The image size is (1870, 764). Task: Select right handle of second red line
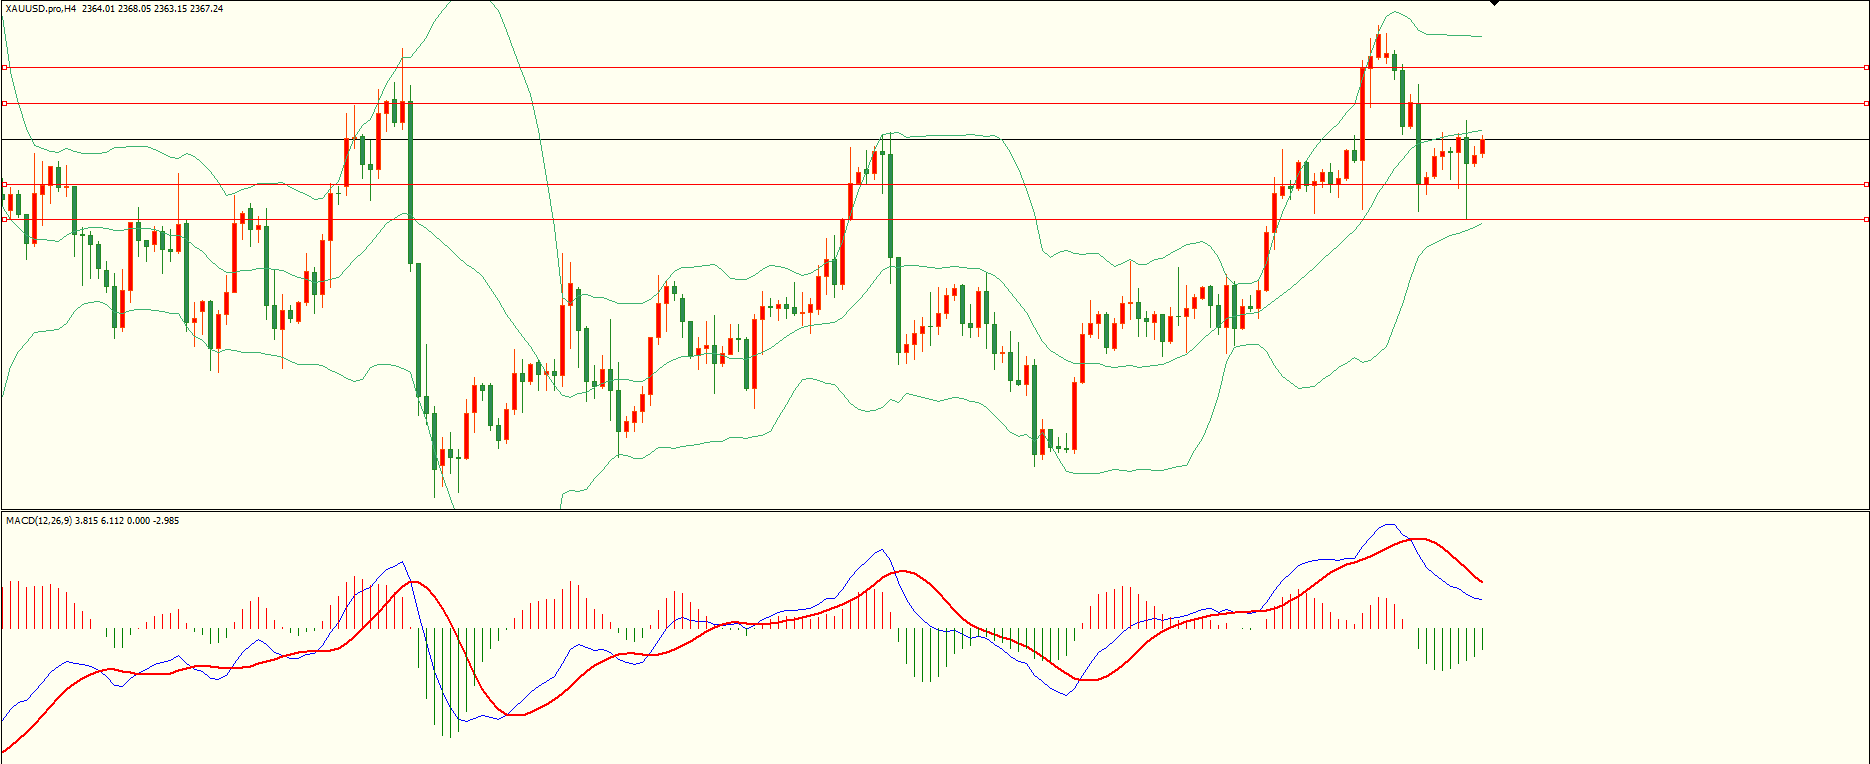coord(1866,103)
